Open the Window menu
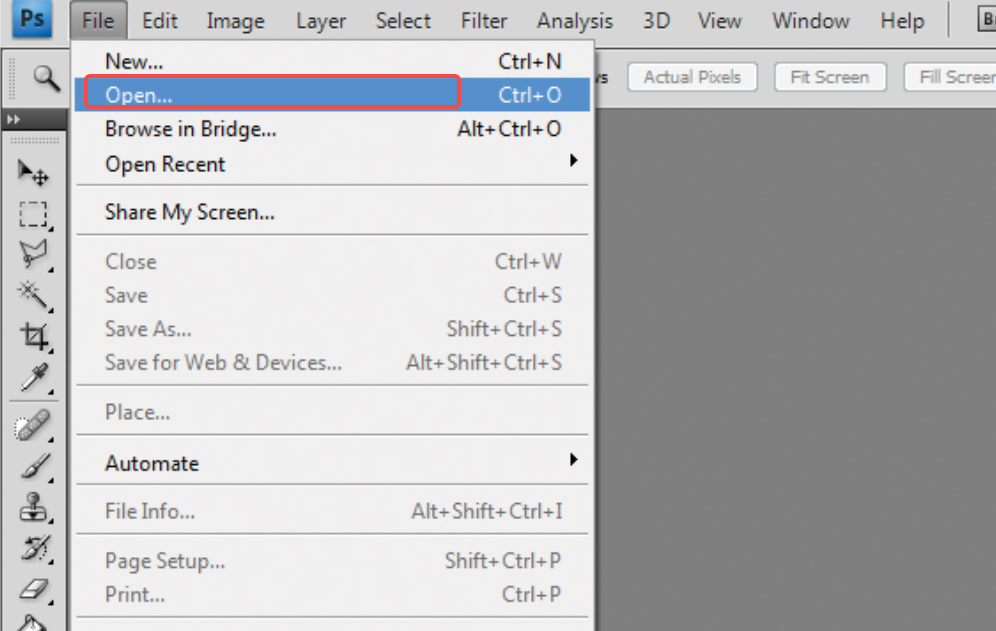The image size is (996, 631). point(810,20)
